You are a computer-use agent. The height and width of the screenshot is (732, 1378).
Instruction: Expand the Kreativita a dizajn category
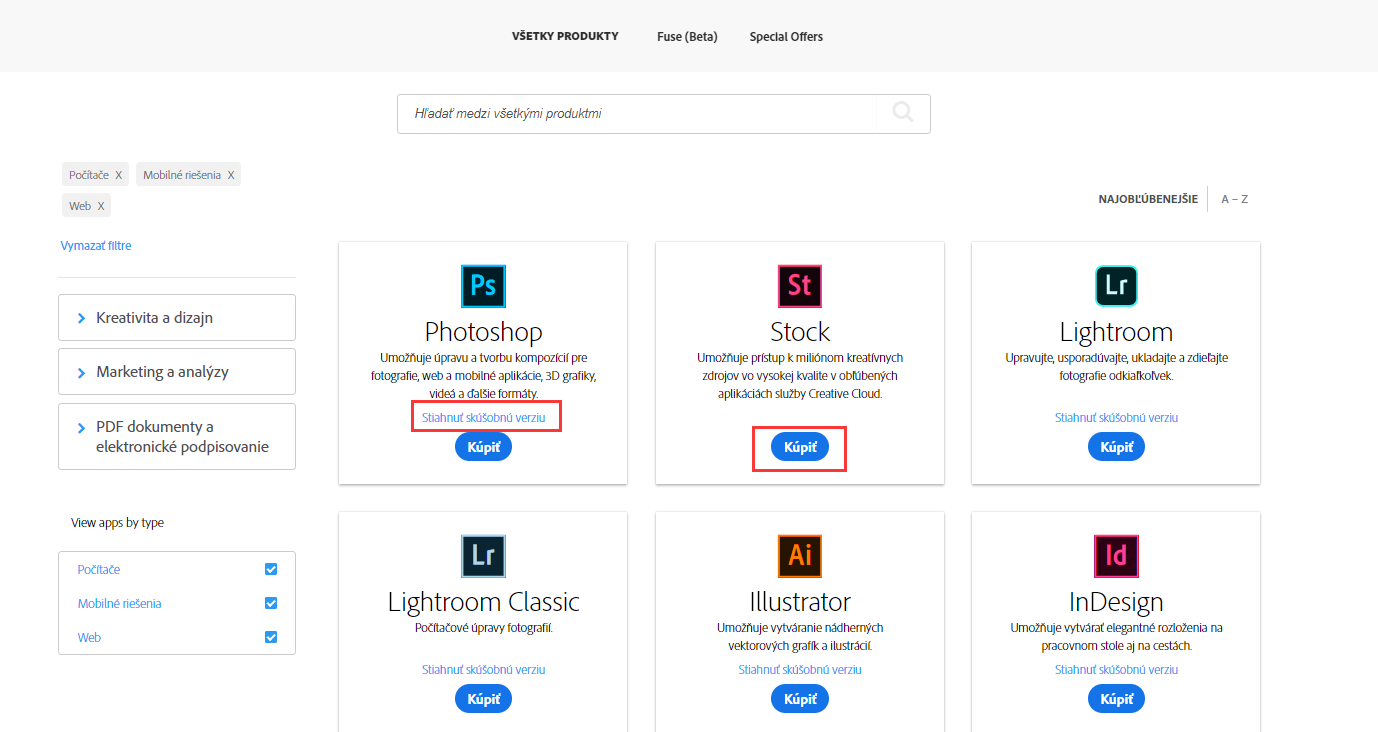tap(177, 318)
